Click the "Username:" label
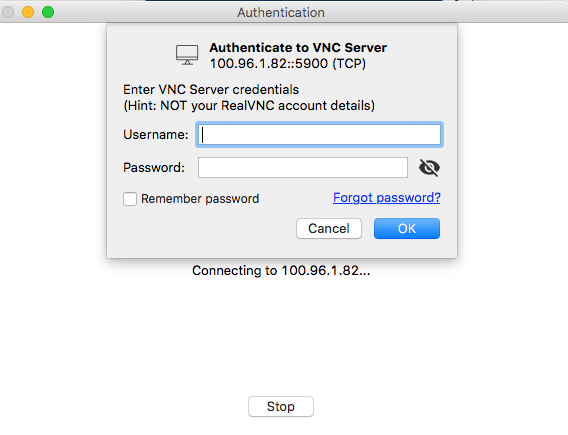 [x=156, y=135]
